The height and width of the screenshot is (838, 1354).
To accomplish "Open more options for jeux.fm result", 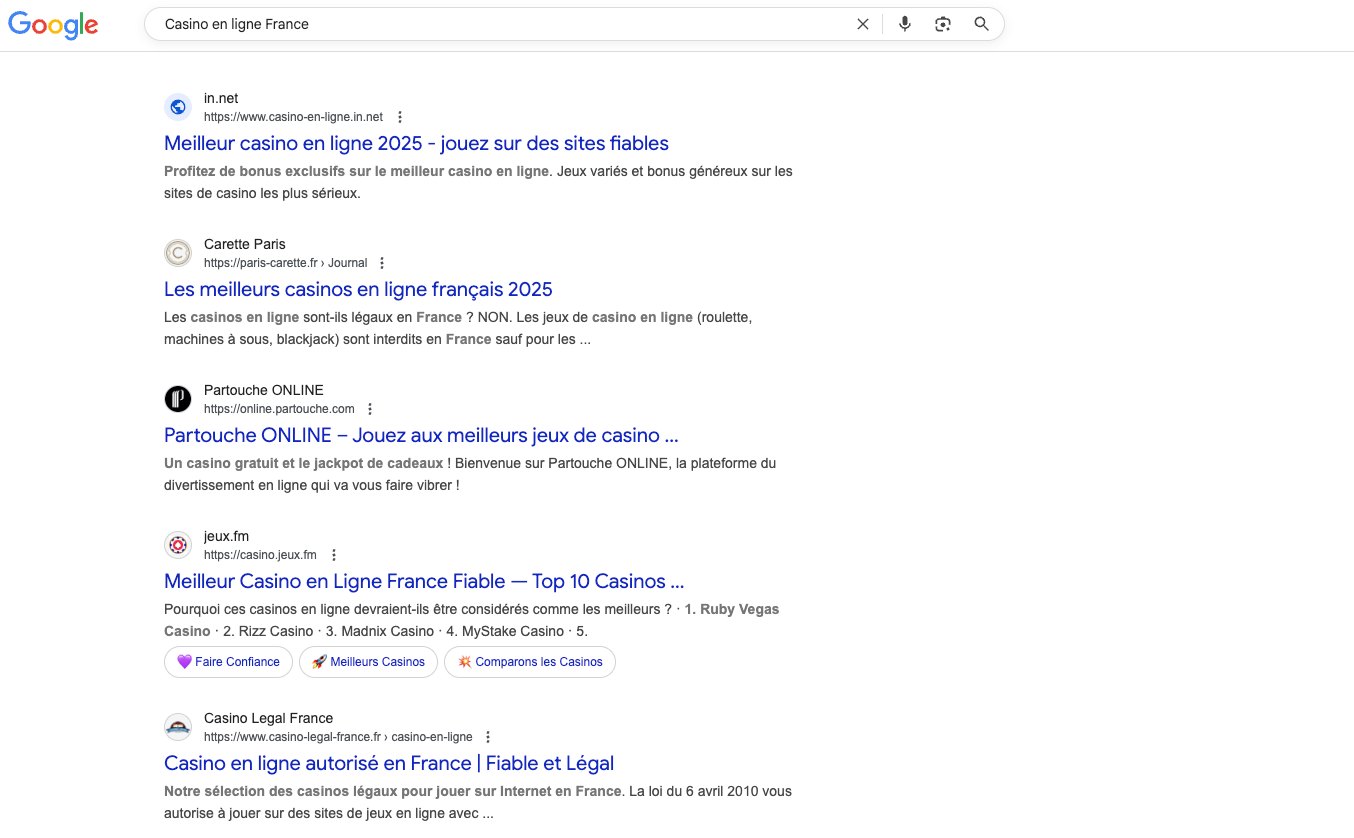I will coord(334,555).
